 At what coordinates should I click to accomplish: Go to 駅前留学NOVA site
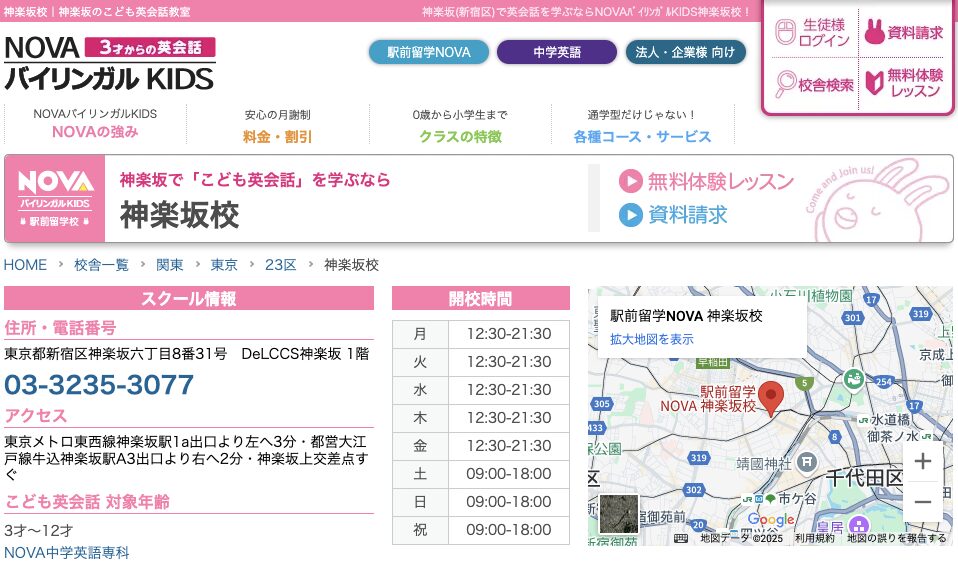tap(429, 53)
